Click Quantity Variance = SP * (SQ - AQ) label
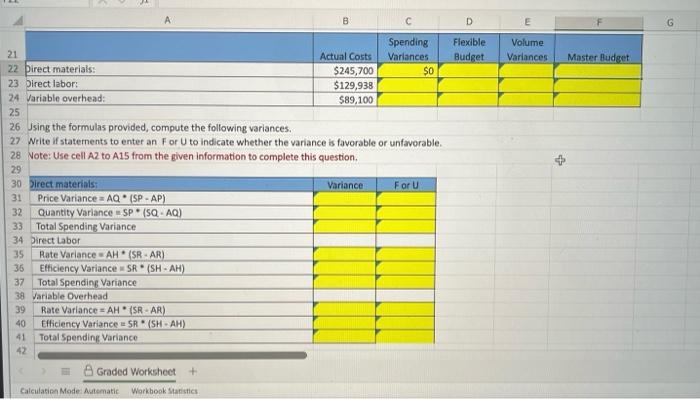The width and height of the screenshot is (700, 399). 110,212
